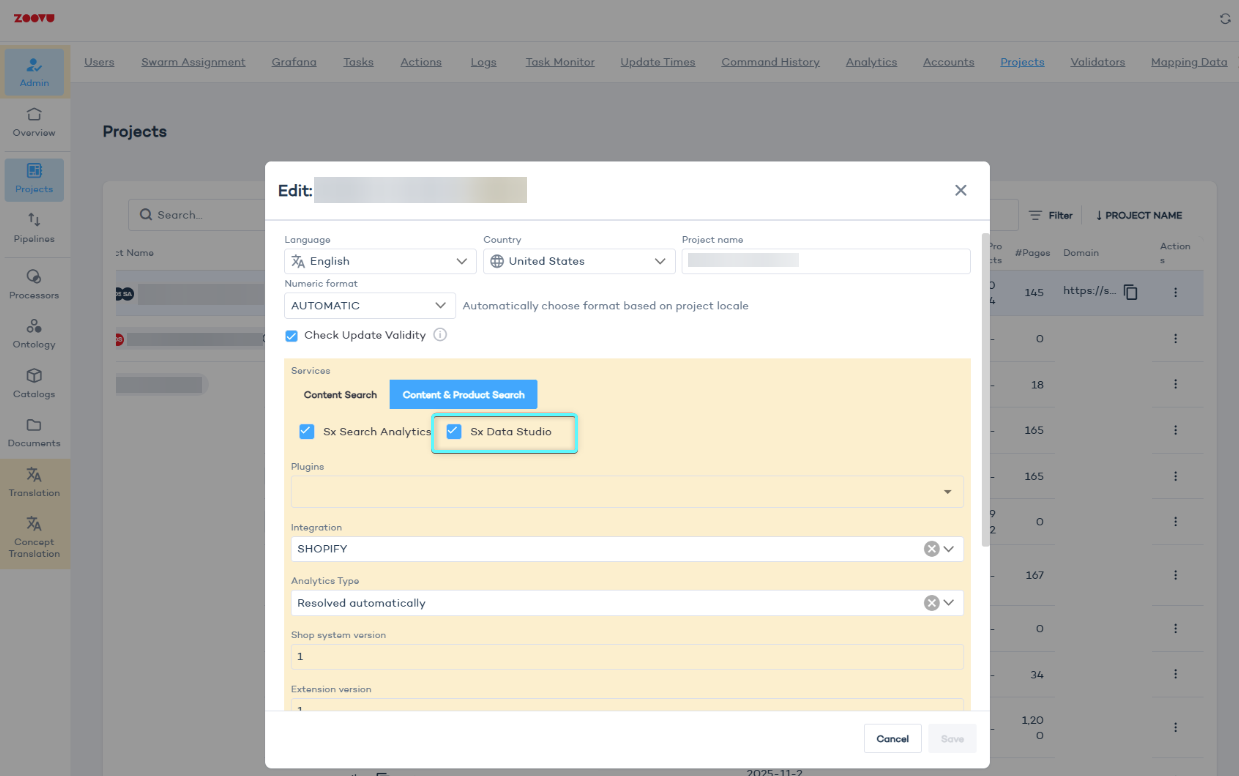Uncheck the Check Update Validity checkbox
The height and width of the screenshot is (776, 1239).
[x=292, y=336]
